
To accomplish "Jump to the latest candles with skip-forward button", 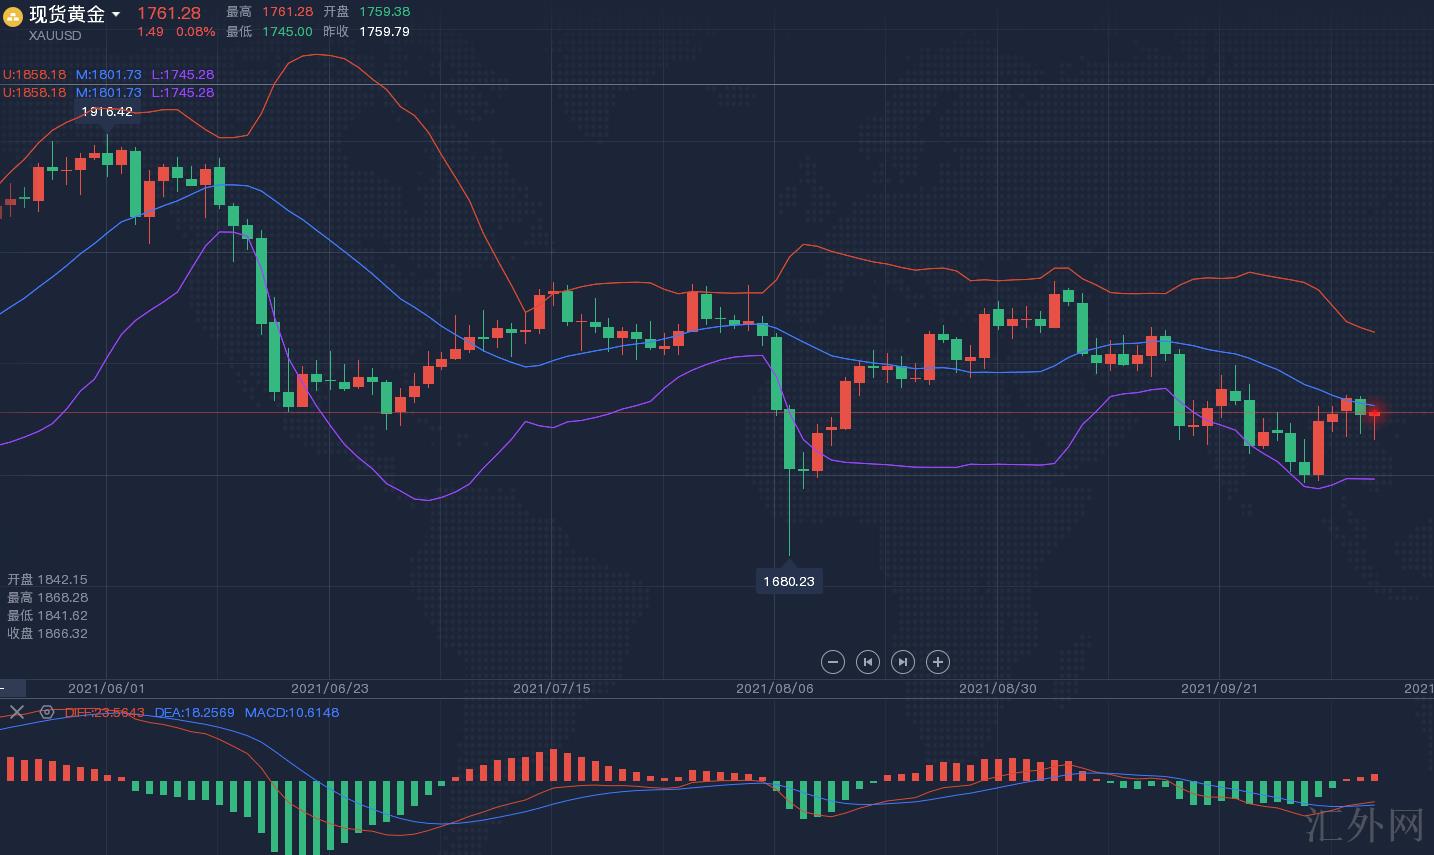I will [x=902, y=662].
